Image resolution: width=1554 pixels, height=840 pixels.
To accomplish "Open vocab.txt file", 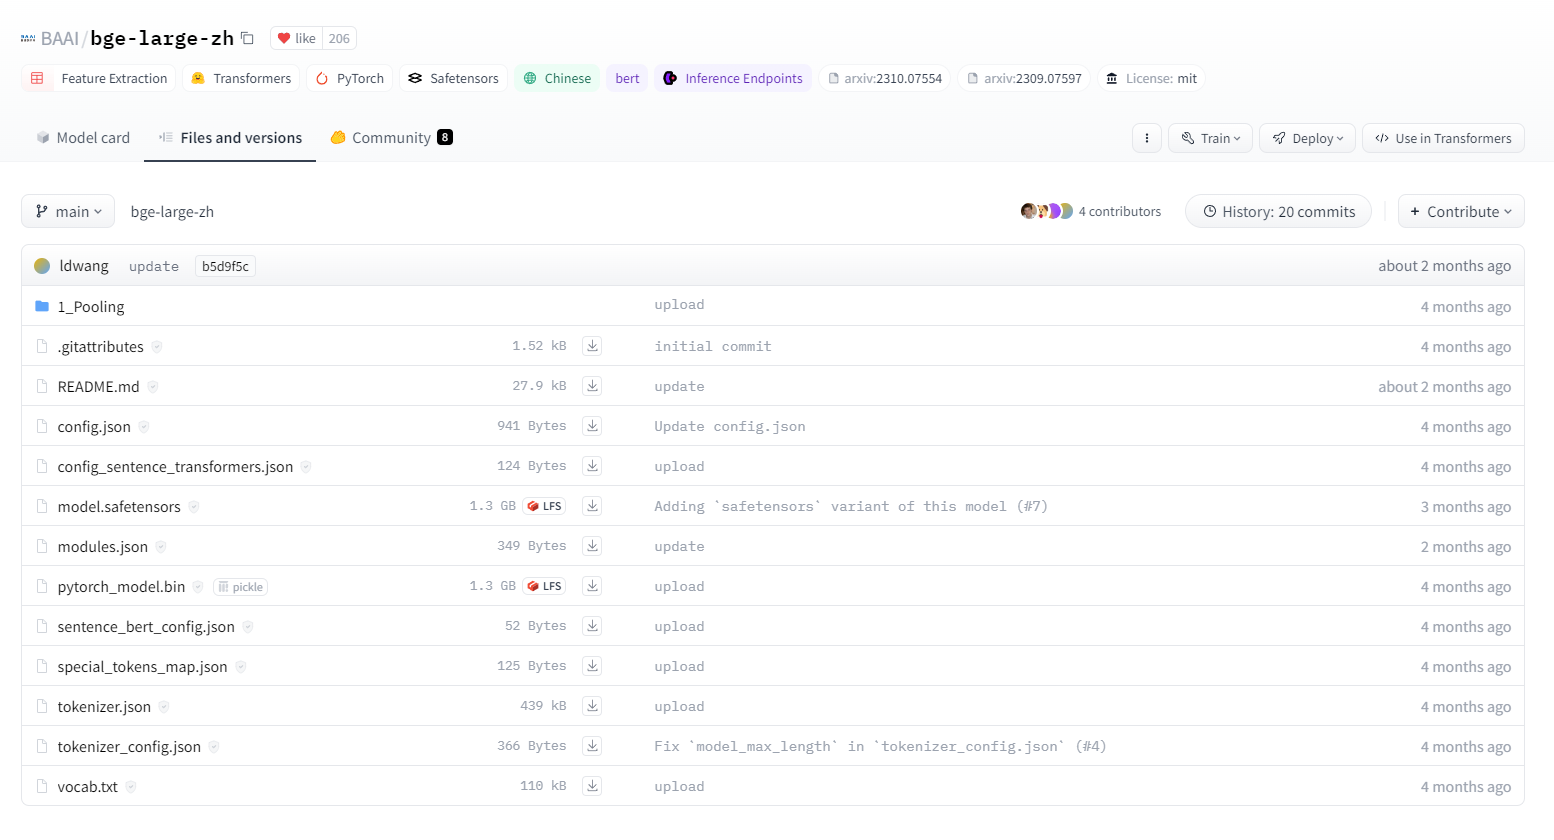I will tap(87, 787).
